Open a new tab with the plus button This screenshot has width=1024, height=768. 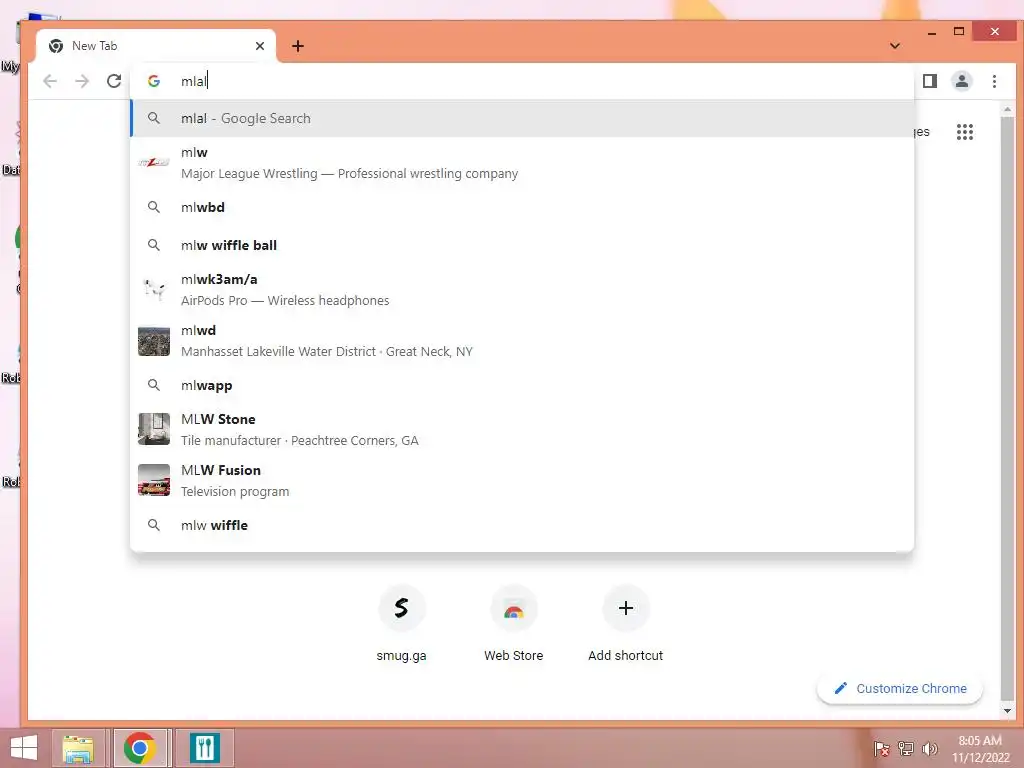tap(298, 46)
